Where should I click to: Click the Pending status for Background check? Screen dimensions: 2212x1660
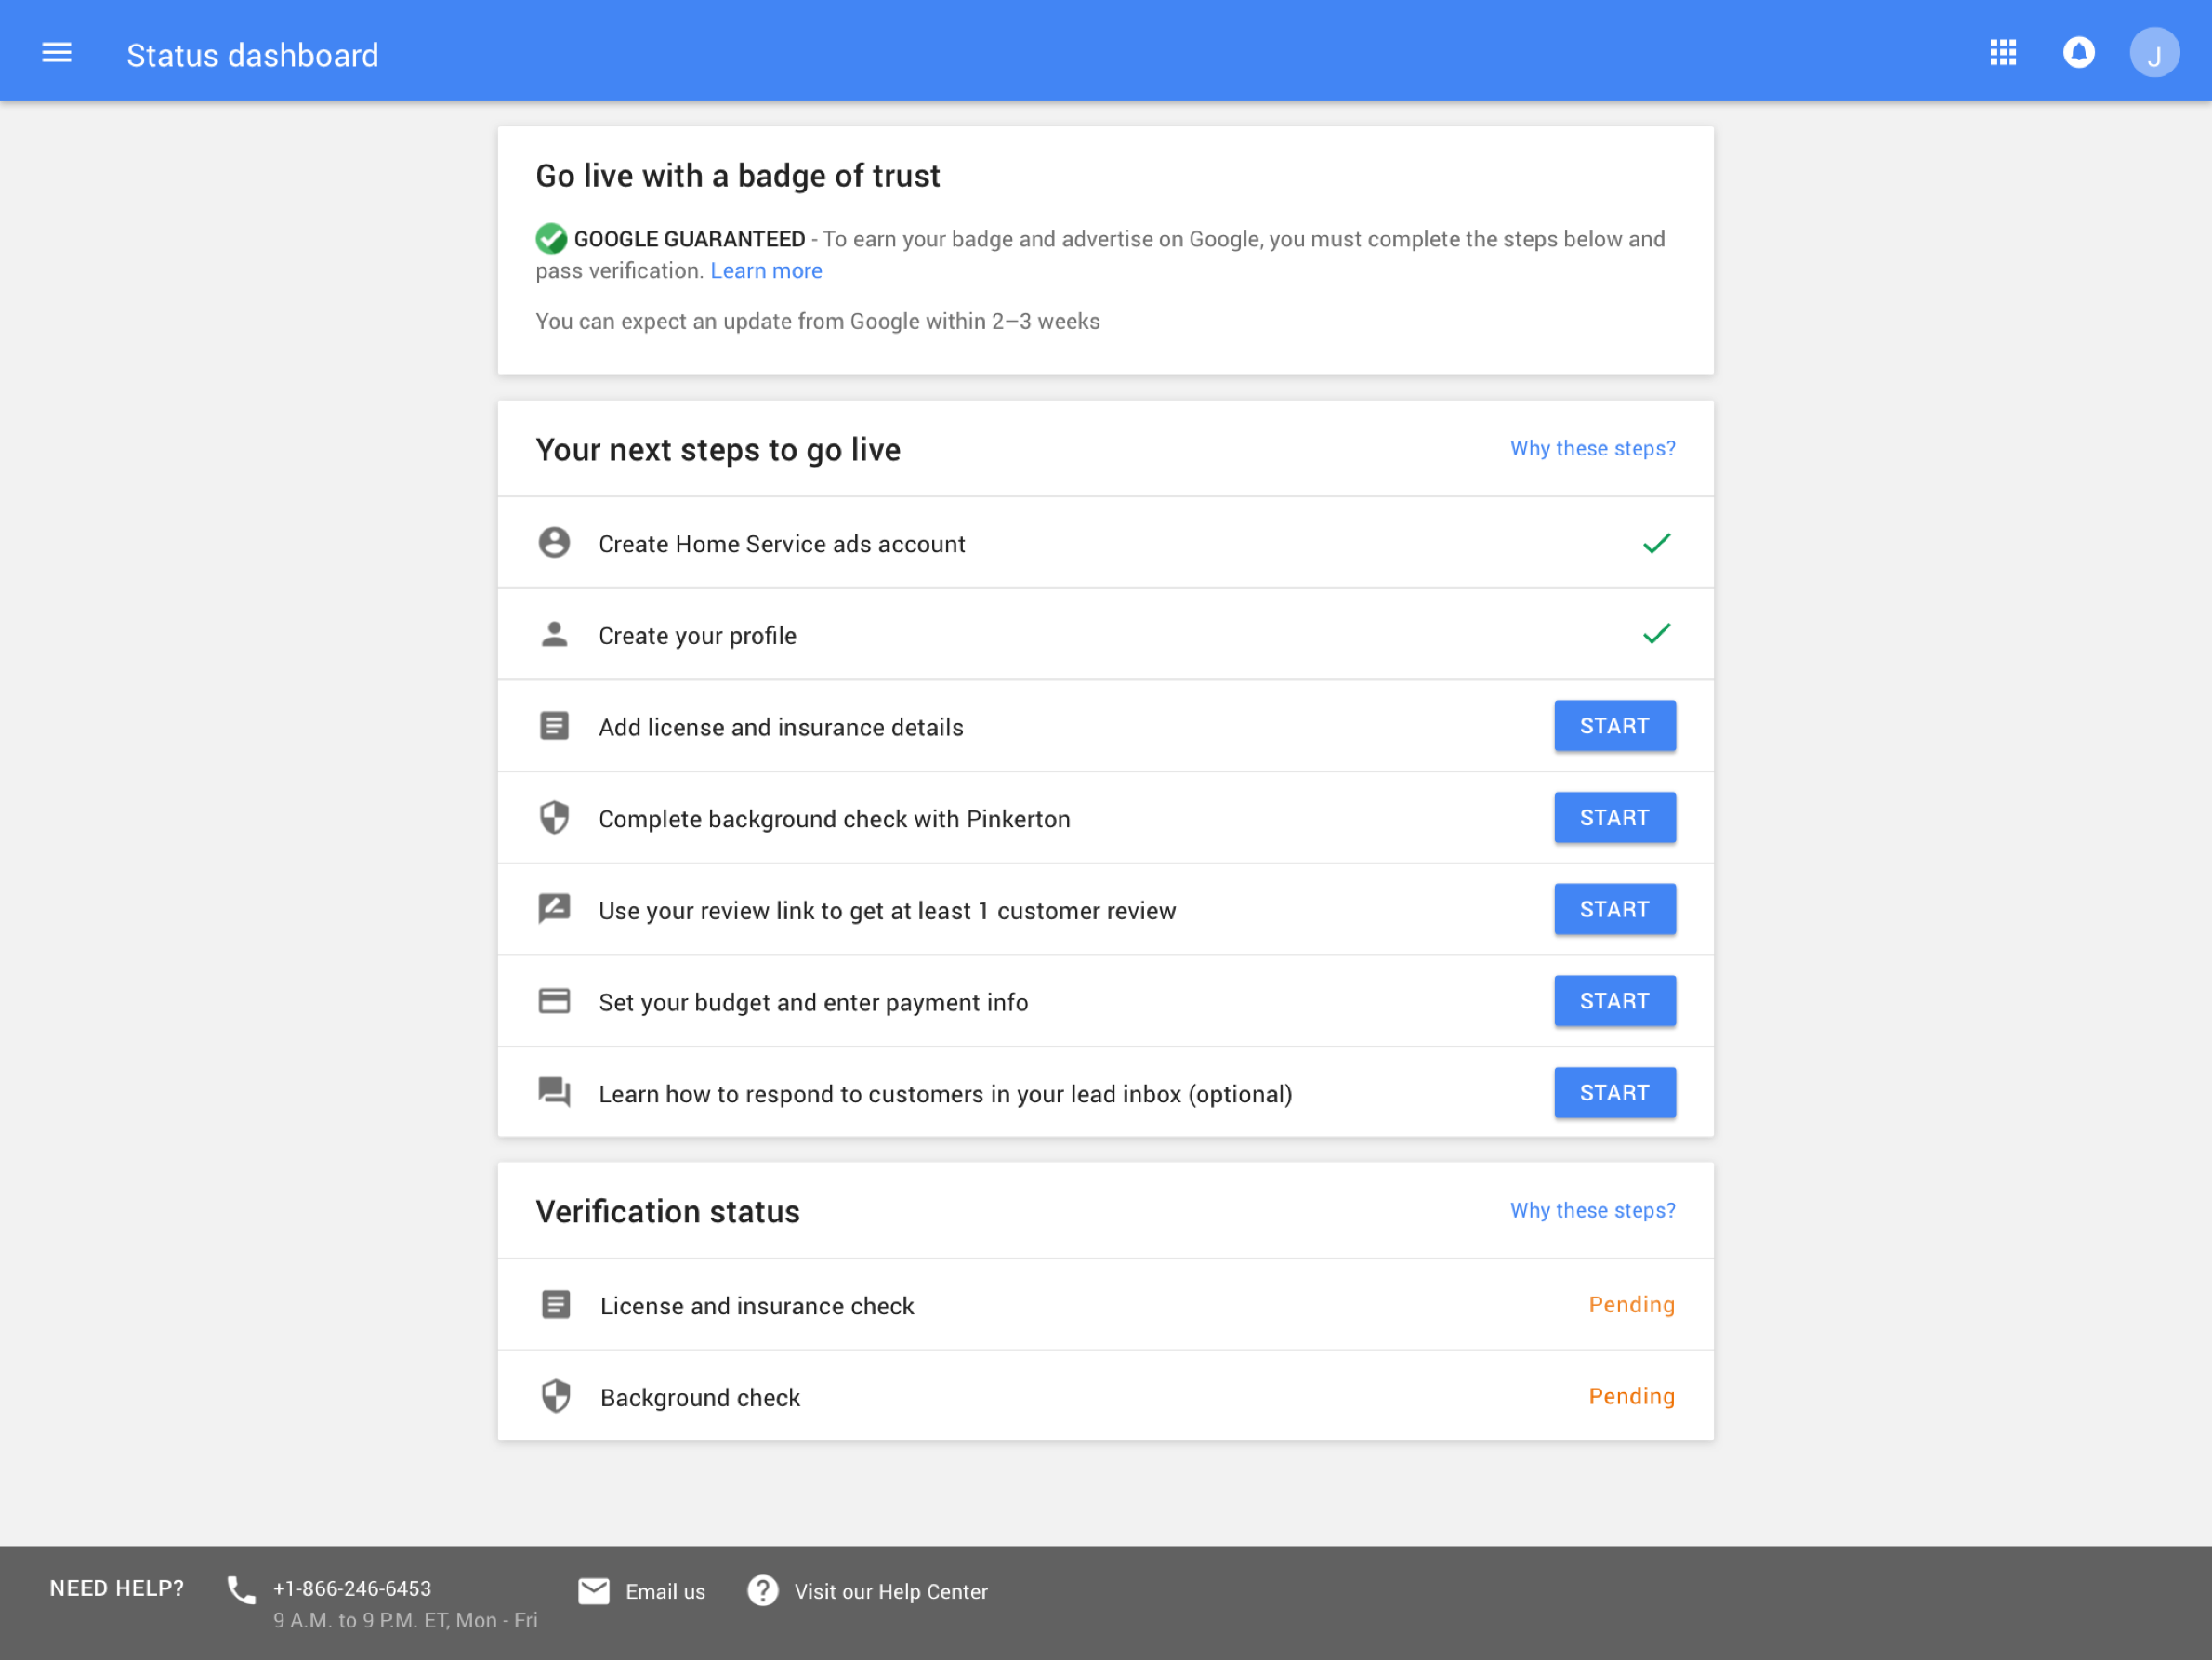click(x=1632, y=1396)
